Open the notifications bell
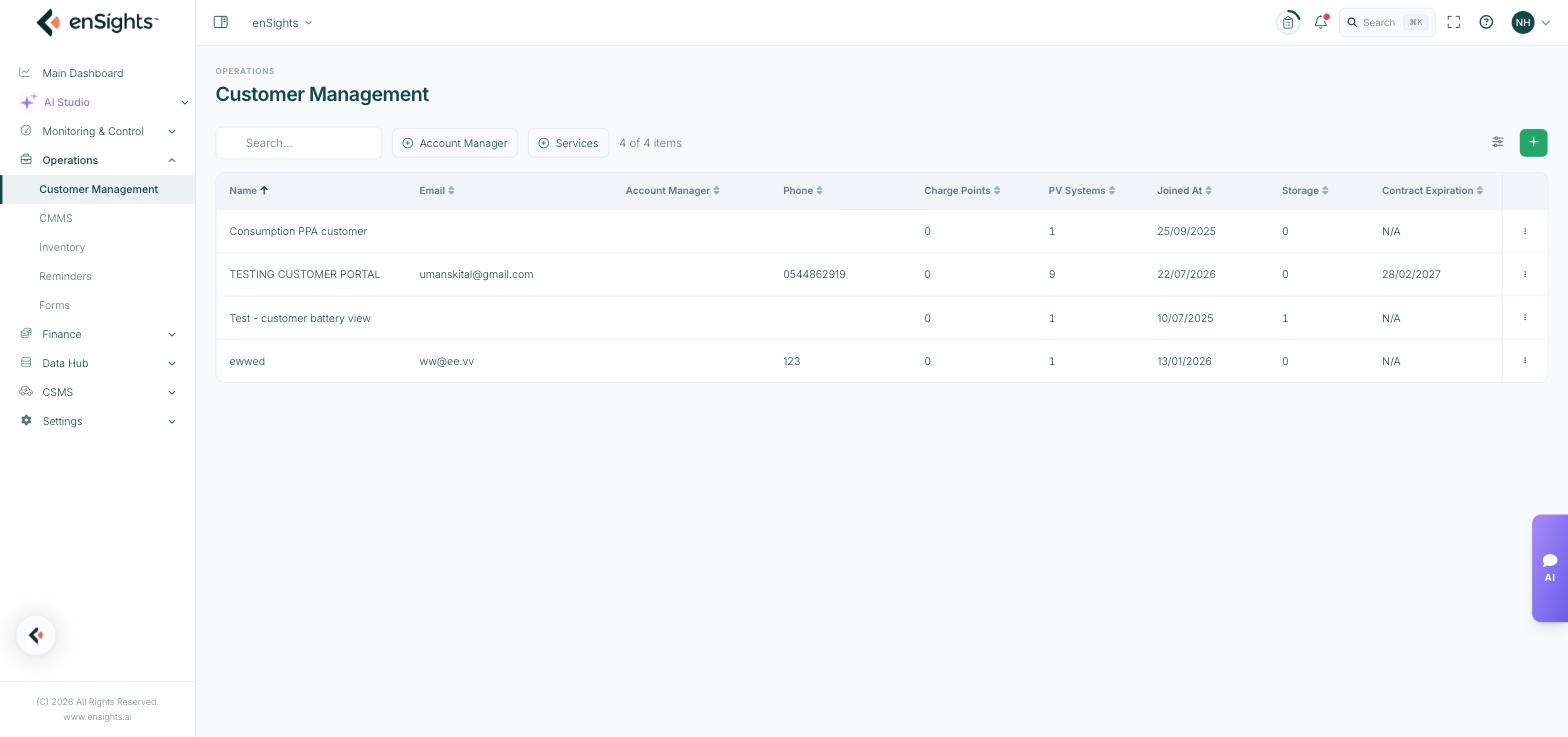The image size is (1568, 737). pos(1321,22)
